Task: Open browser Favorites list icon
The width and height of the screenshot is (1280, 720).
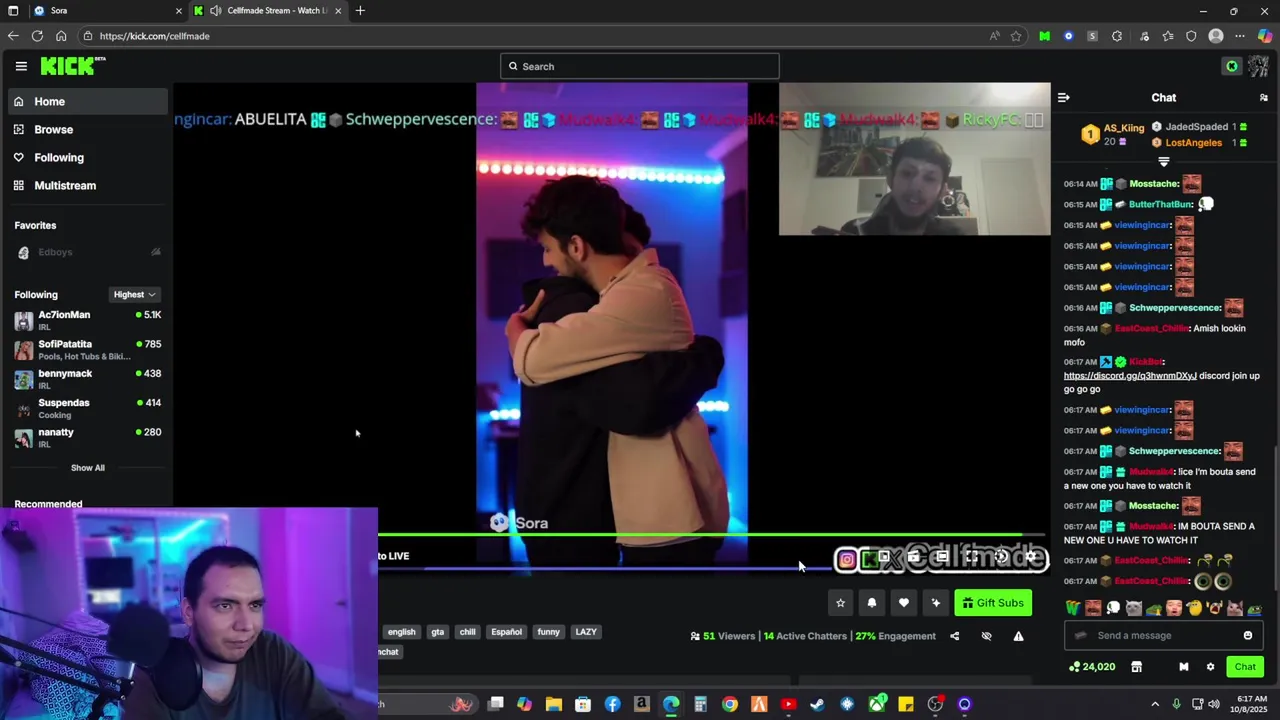Action: [x=1167, y=36]
